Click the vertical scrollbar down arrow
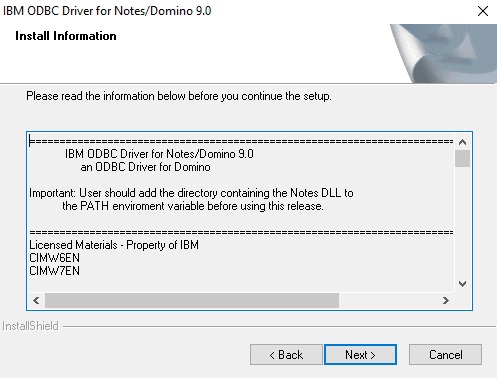Image resolution: width=497 pixels, height=378 pixels. coord(462,284)
